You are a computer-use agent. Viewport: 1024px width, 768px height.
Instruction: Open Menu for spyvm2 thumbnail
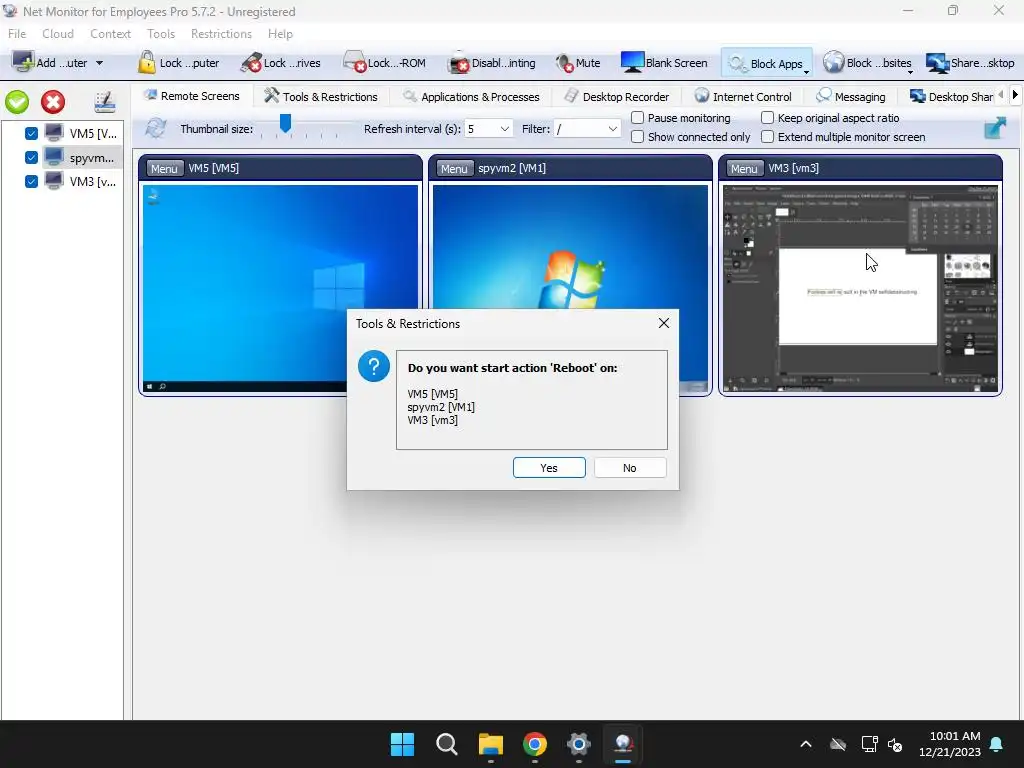point(454,168)
